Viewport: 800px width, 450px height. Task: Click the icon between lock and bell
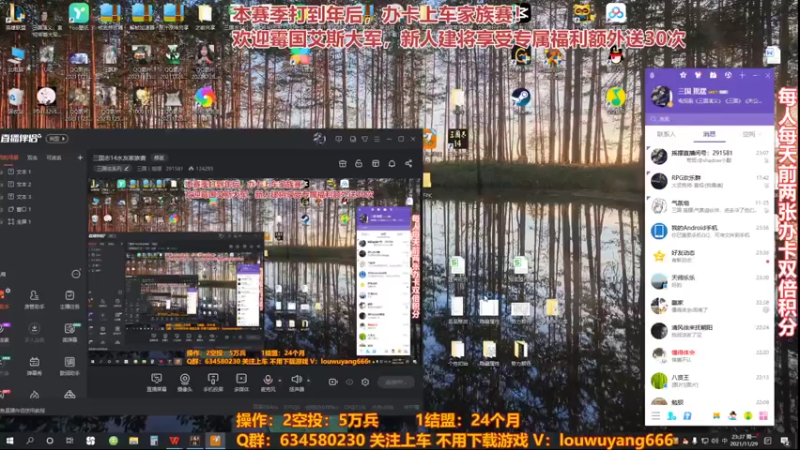pyautogui.click(x=376, y=163)
